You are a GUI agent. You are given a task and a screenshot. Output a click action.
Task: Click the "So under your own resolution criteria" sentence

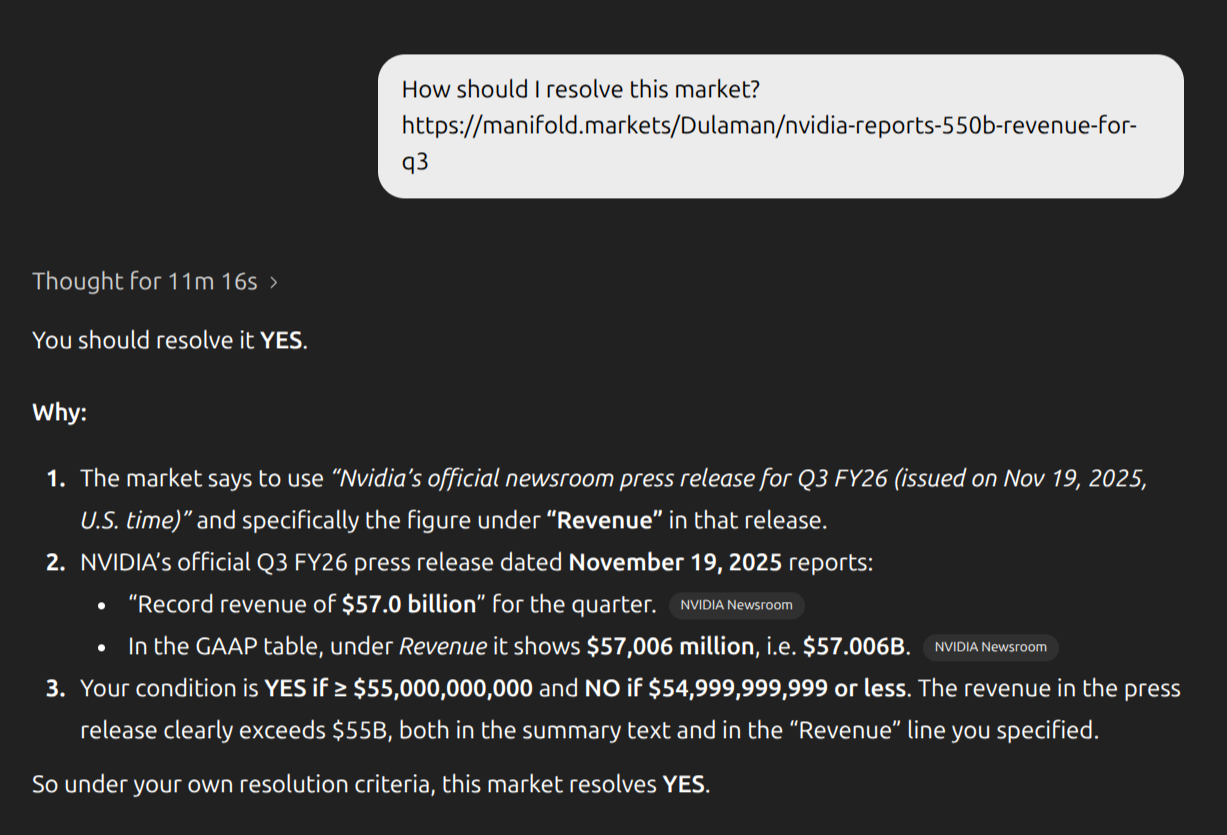pos(232,784)
